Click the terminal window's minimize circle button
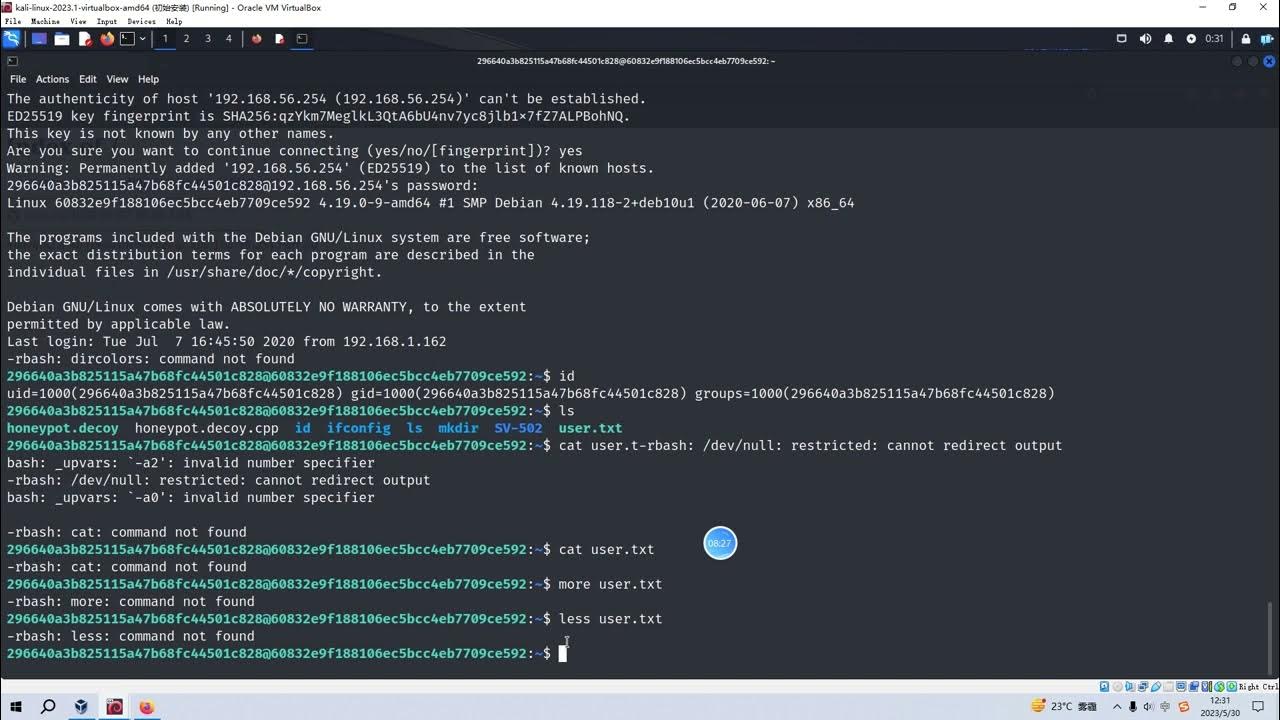Screen dimensions: 1280x720 (1238, 61)
